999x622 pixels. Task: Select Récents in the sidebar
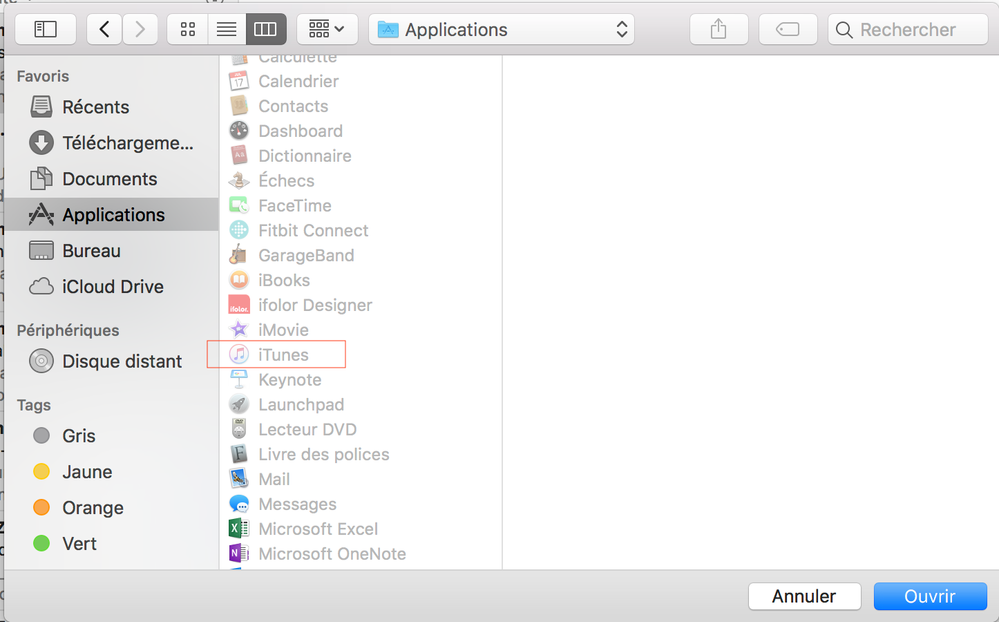click(x=111, y=107)
